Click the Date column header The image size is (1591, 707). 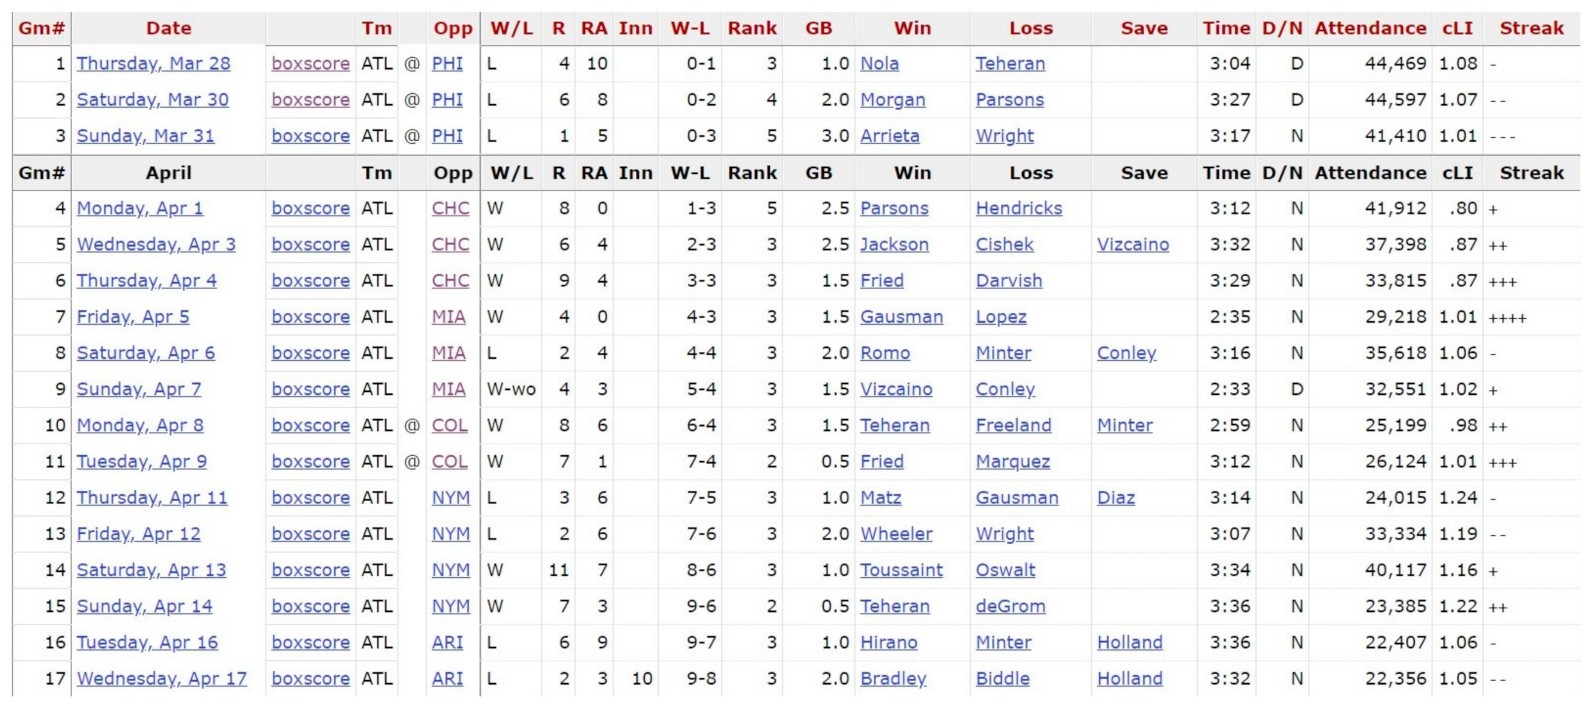point(168,29)
